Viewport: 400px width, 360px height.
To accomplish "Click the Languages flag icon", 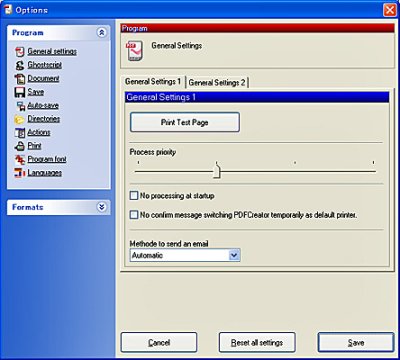I will click(x=20, y=173).
